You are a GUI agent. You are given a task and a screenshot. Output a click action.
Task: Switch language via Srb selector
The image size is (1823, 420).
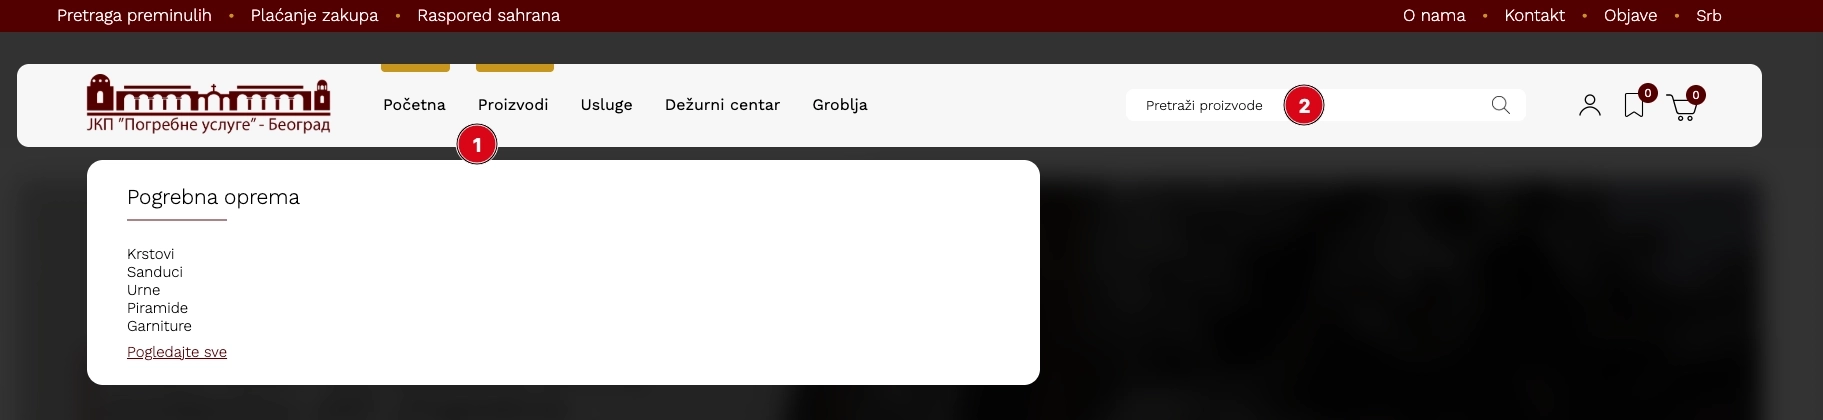tap(1709, 15)
